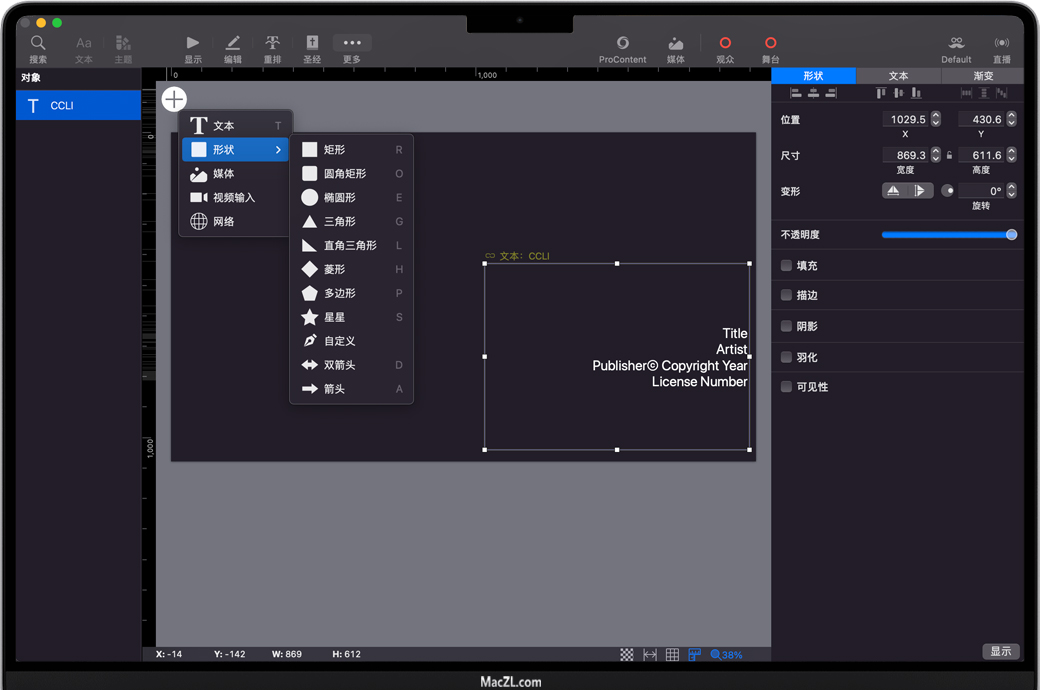
Task: Enable the 阴影 shadow checkbox
Action: 787,326
